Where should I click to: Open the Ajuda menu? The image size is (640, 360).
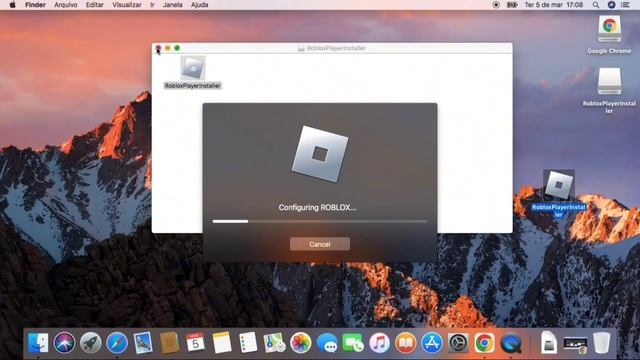click(200, 5)
